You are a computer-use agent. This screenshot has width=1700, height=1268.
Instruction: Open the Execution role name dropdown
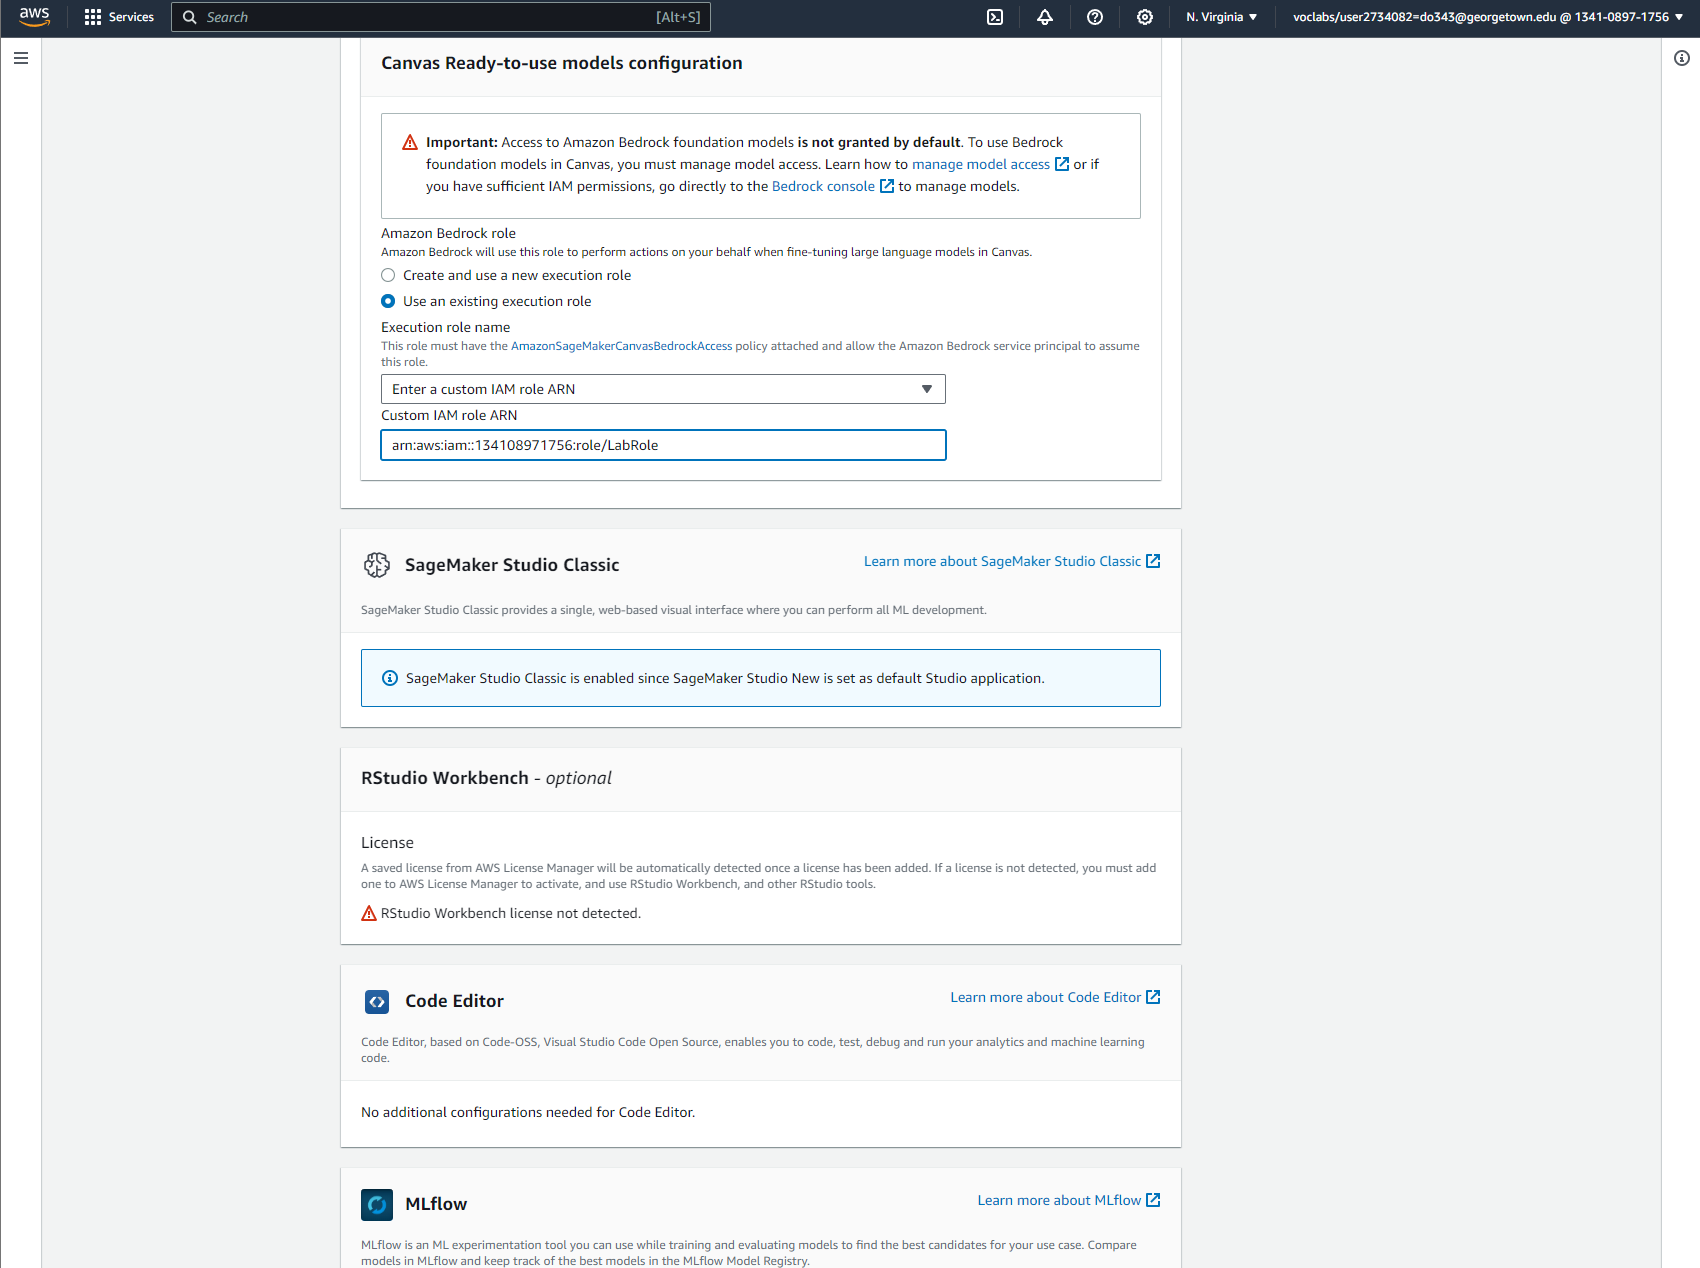663,389
